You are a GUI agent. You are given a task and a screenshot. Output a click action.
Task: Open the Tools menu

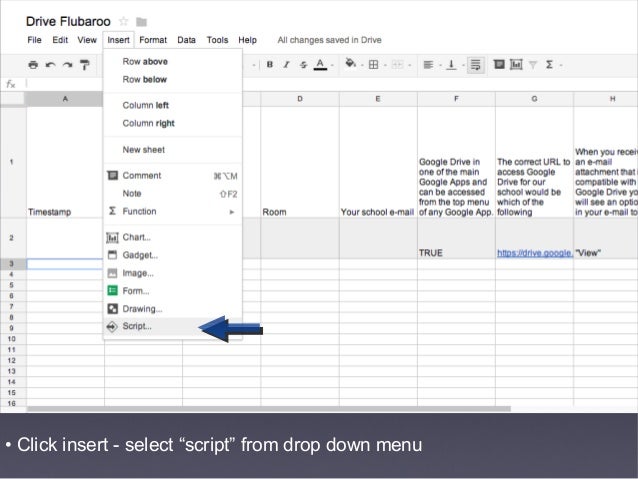point(217,40)
